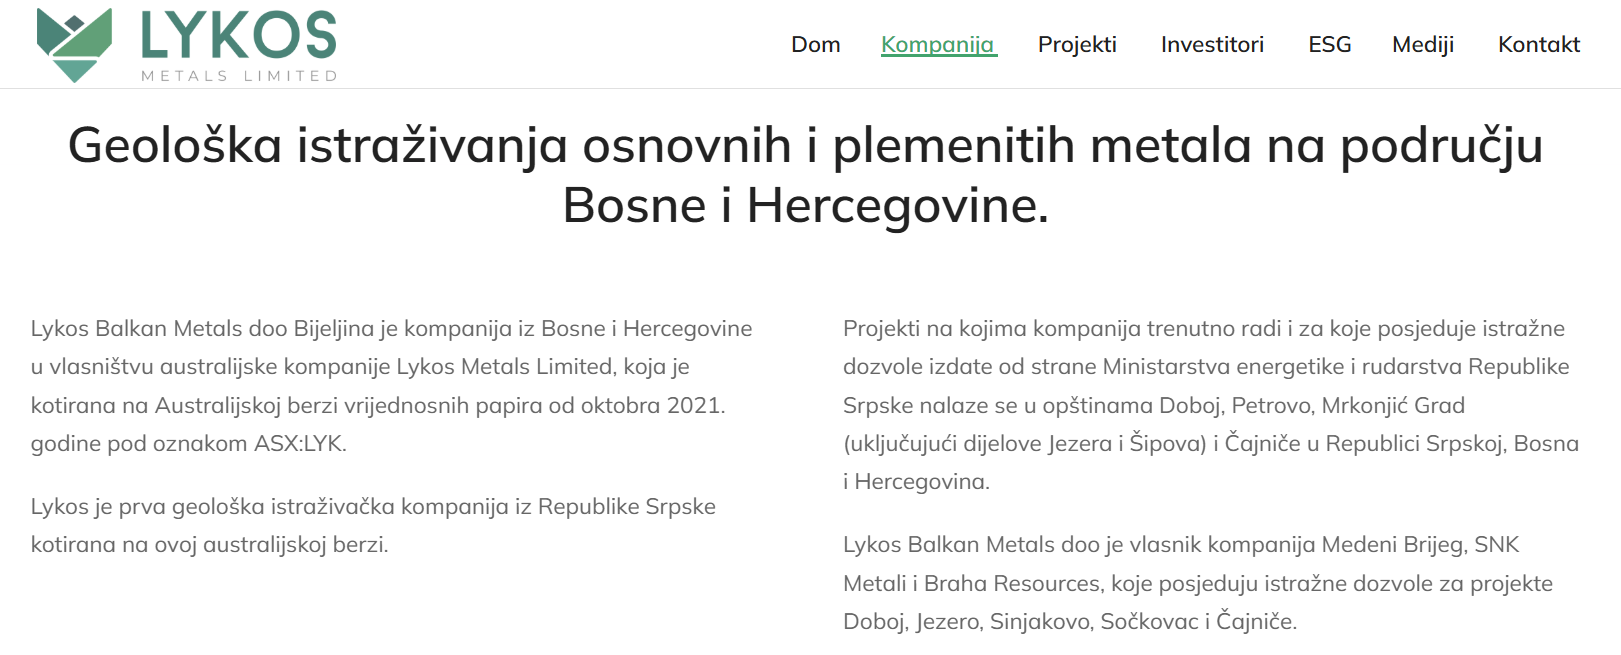Open the Investitori navigation link

pyautogui.click(x=1212, y=45)
